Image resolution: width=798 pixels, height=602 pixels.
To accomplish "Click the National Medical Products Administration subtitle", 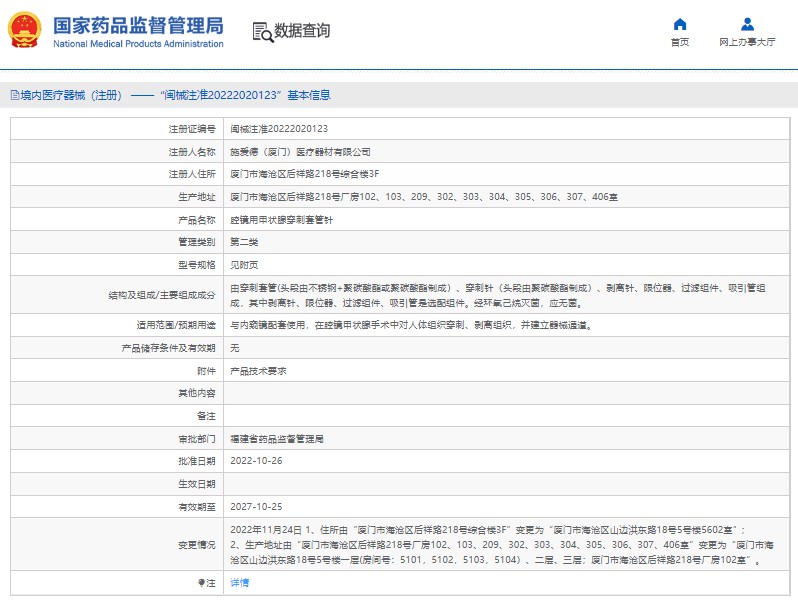I will [x=138, y=44].
